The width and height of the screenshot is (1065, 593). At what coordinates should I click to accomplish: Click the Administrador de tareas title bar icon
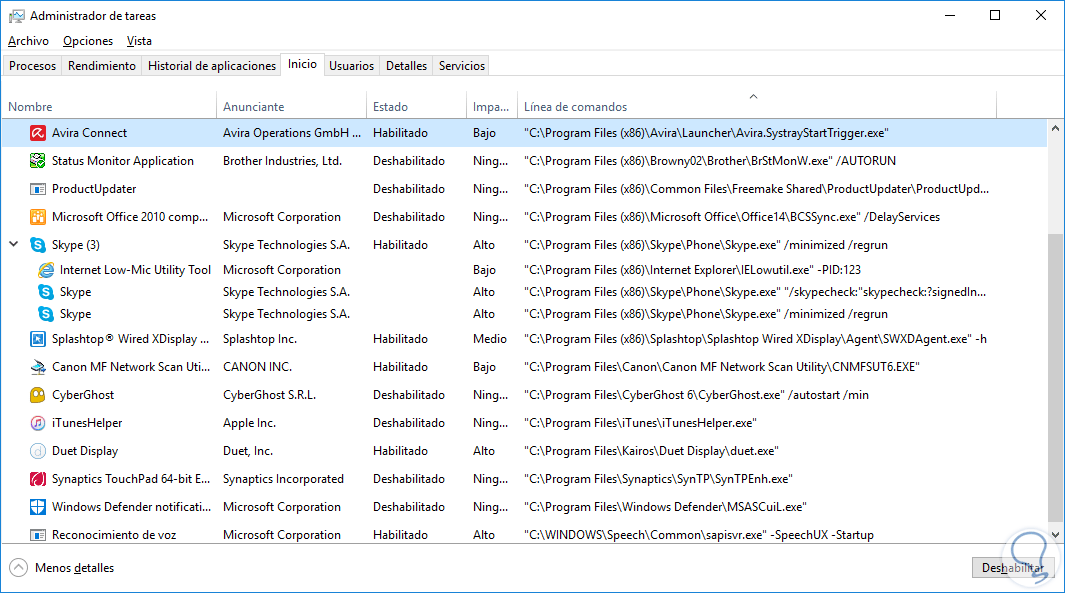16,16
